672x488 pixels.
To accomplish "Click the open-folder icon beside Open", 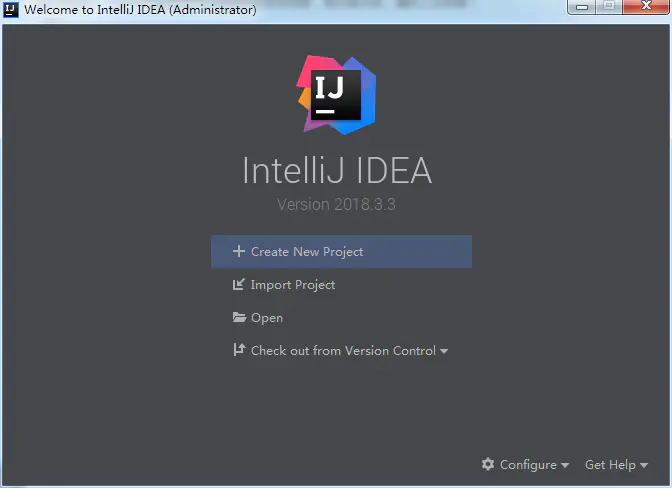I will coord(239,317).
